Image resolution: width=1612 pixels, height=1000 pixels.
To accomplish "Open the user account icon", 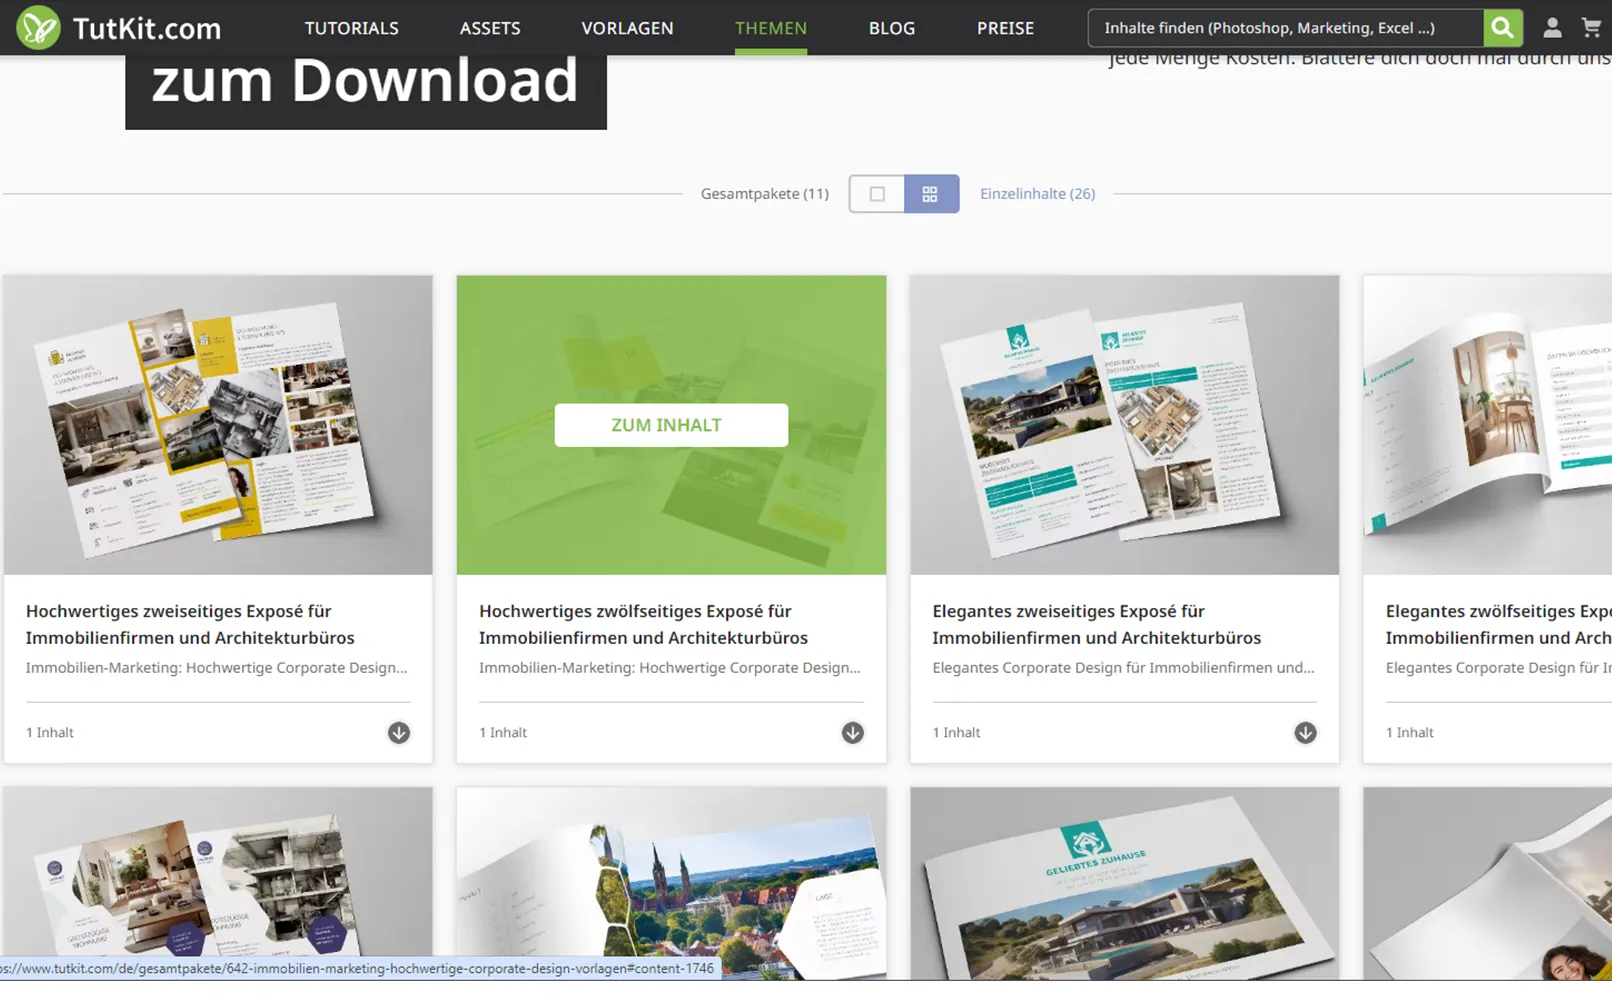I will pyautogui.click(x=1552, y=28).
